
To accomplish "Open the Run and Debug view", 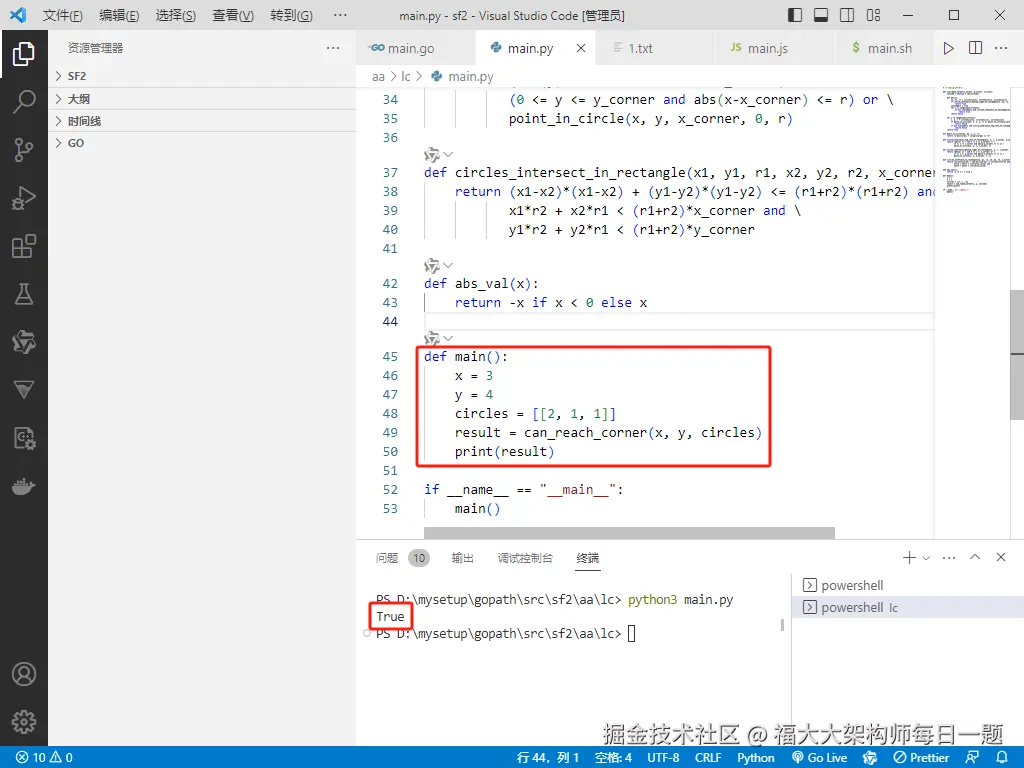I will click(x=24, y=198).
